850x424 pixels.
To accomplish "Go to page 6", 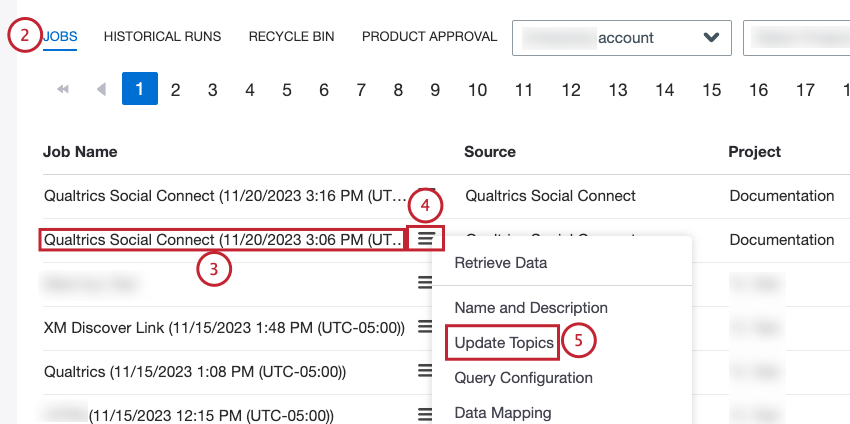I will click(324, 89).
